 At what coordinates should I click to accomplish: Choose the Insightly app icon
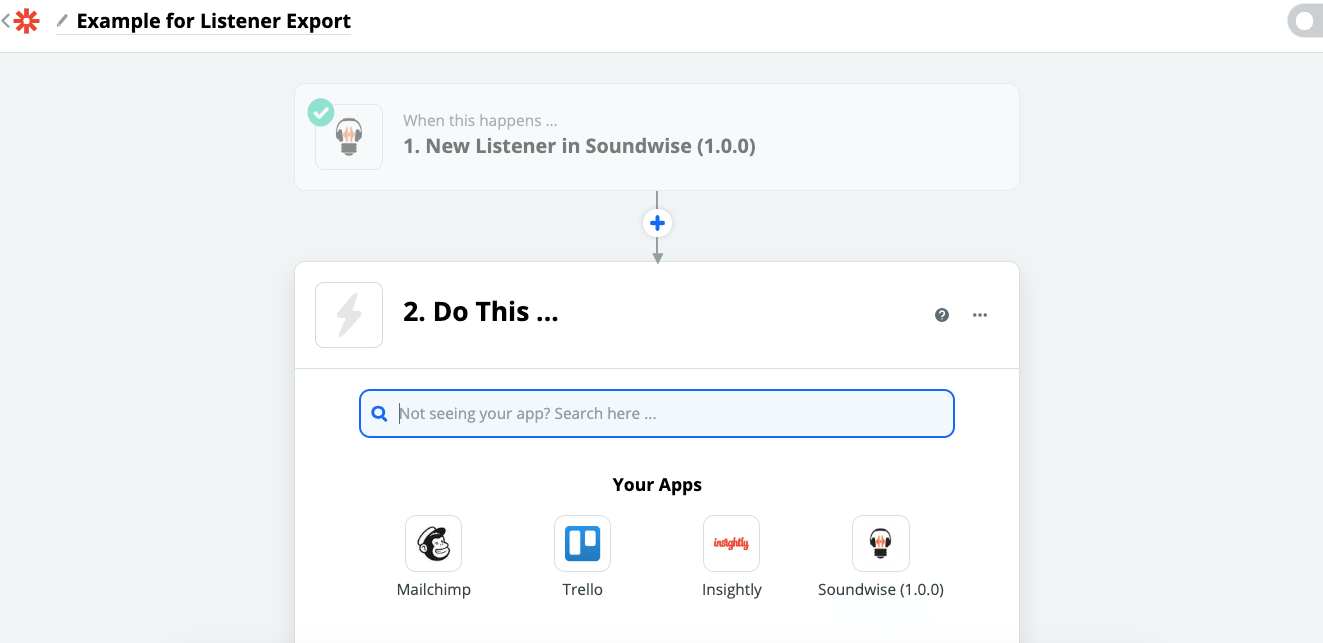732,544
